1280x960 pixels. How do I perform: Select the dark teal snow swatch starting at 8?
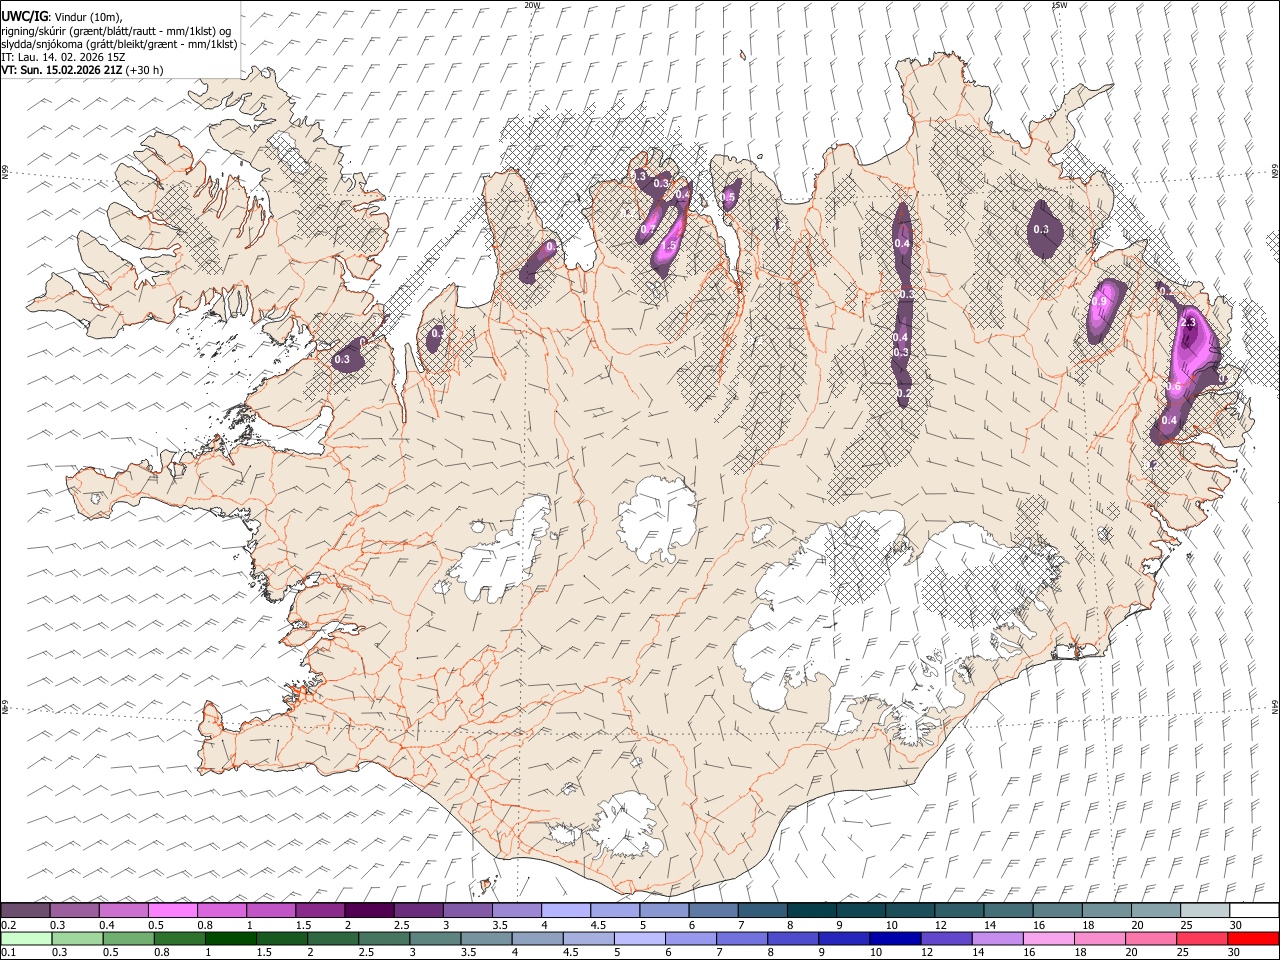pos(812,910)
